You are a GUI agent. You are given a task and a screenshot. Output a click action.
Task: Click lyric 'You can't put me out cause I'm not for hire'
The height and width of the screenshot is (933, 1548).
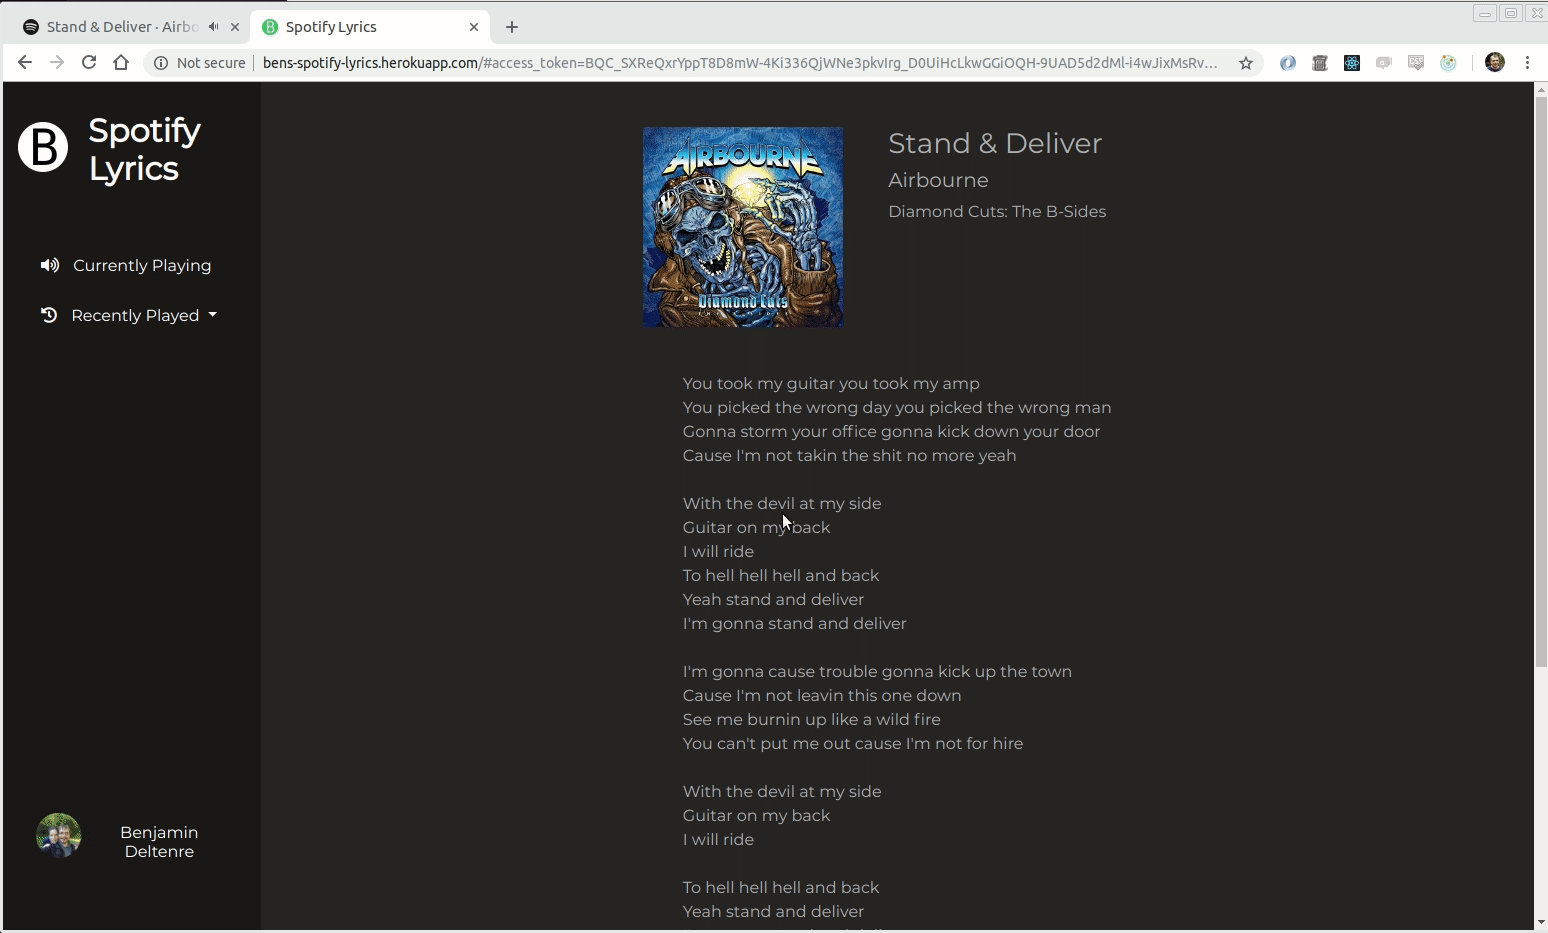[853, 743]
